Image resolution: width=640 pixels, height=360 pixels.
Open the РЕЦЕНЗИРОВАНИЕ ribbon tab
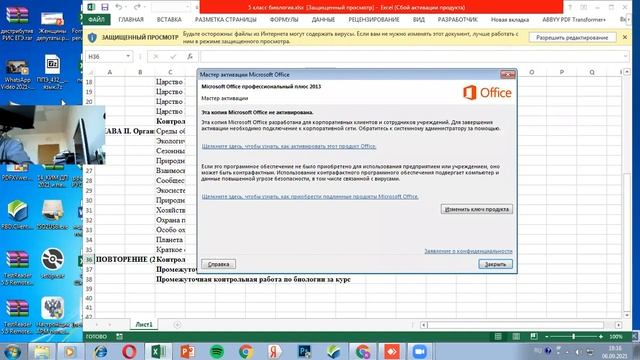[374, 19]
